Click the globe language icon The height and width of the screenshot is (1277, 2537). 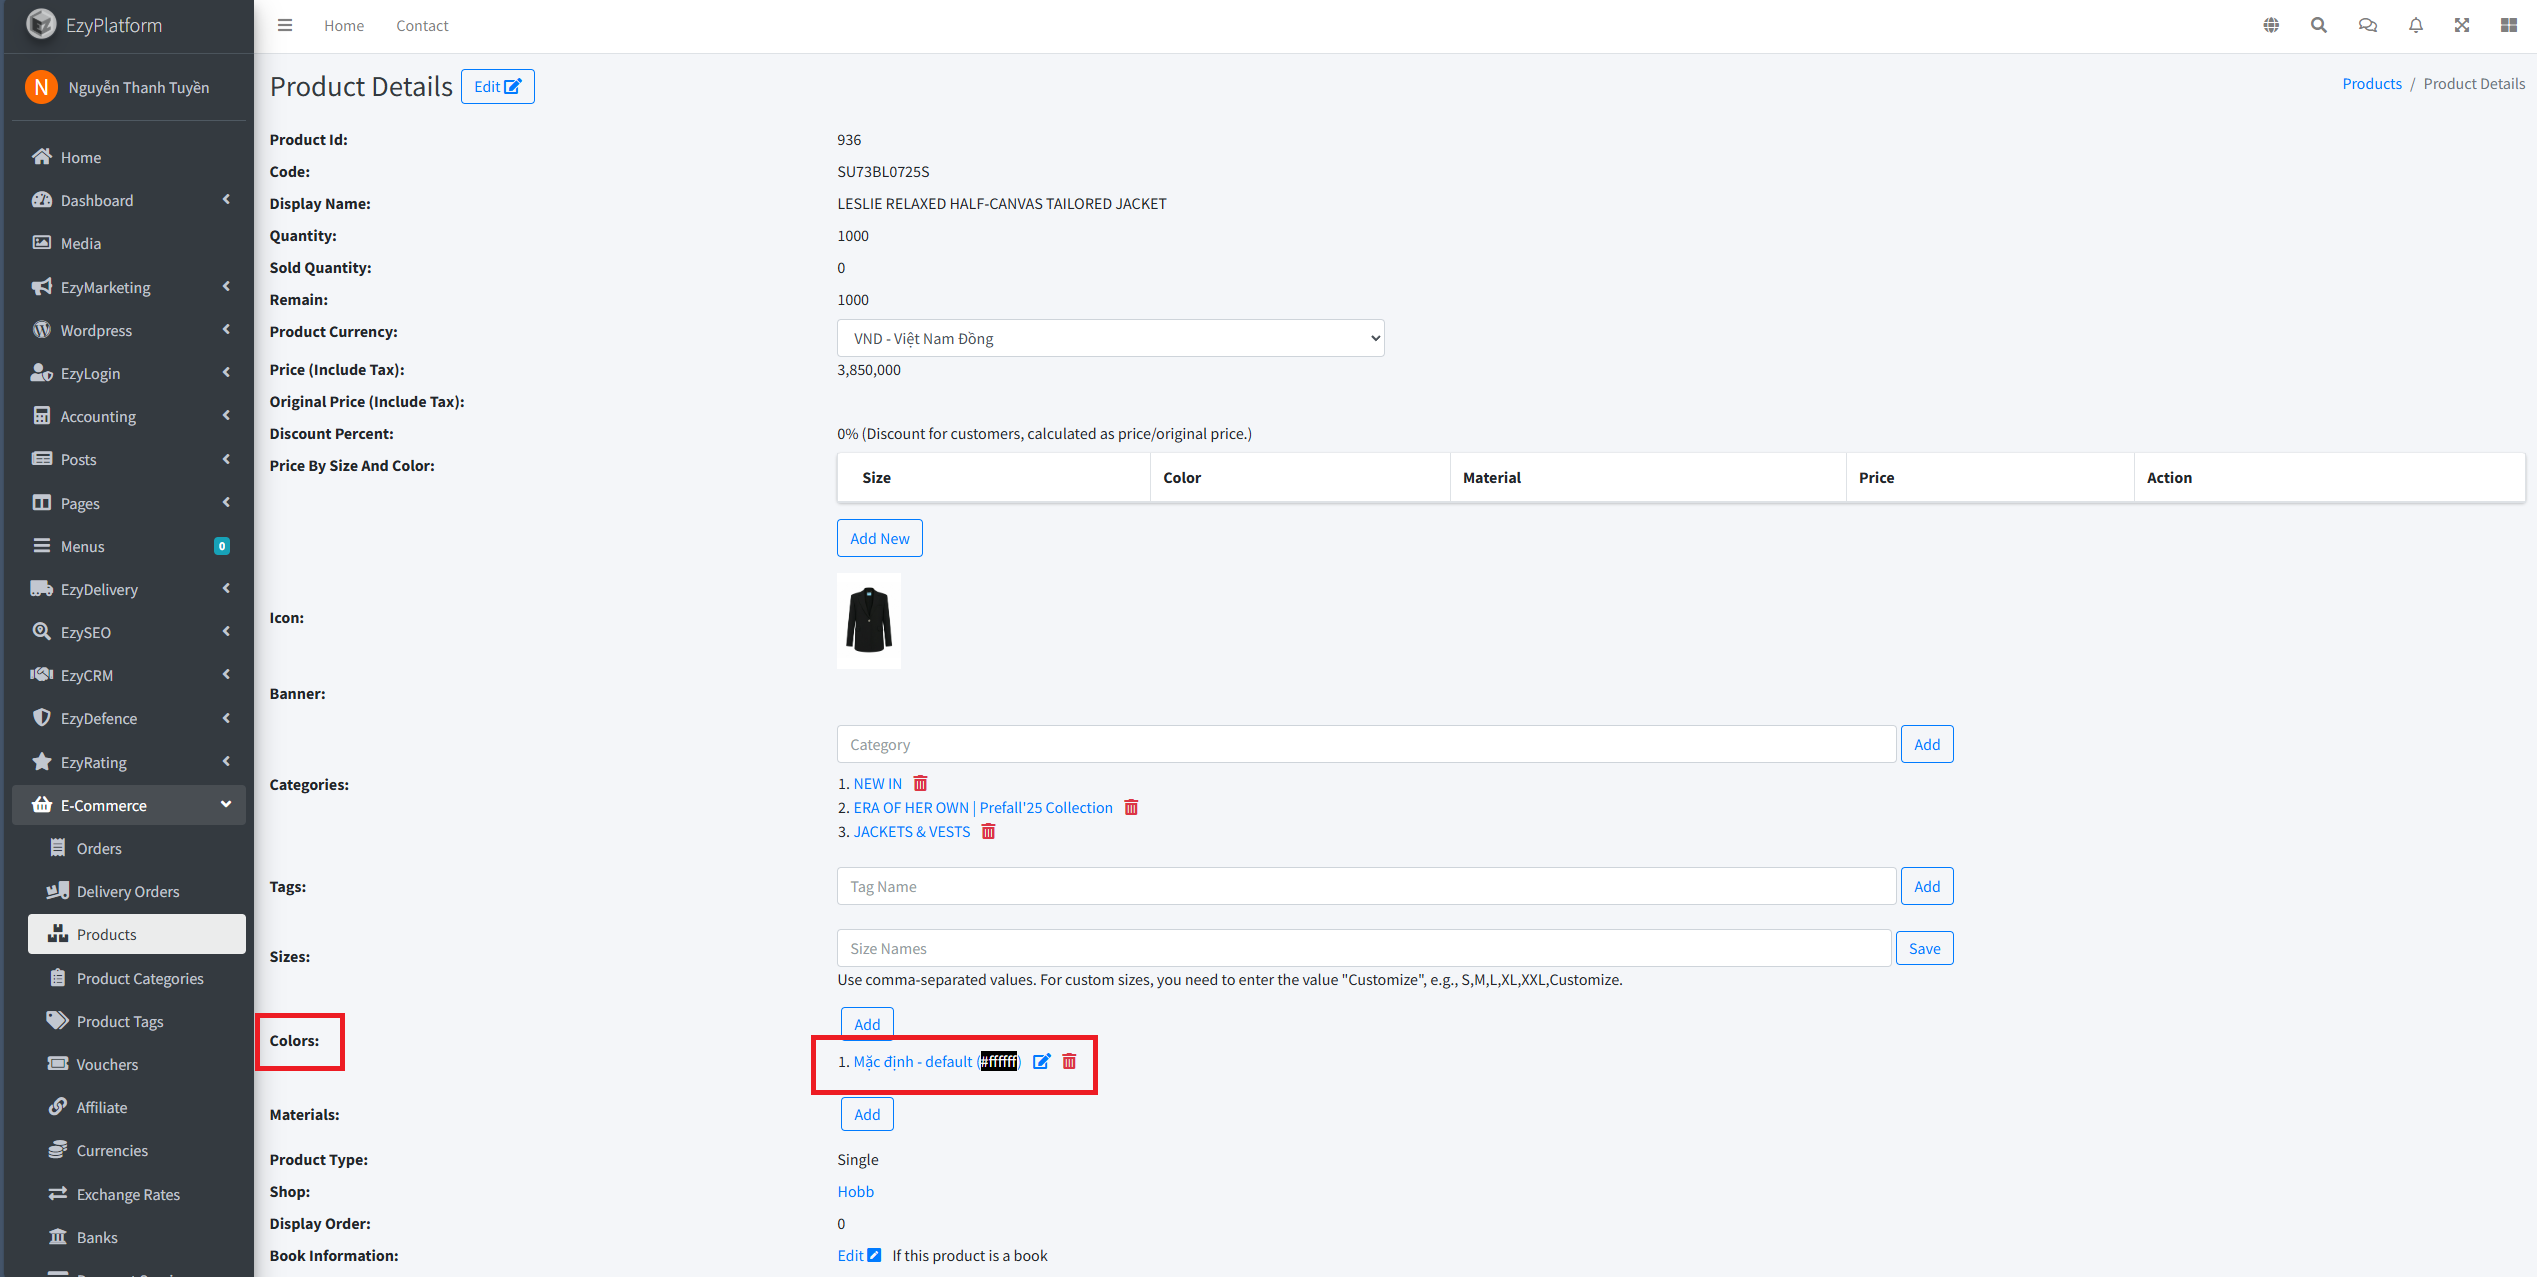[x=2271, y=25]
